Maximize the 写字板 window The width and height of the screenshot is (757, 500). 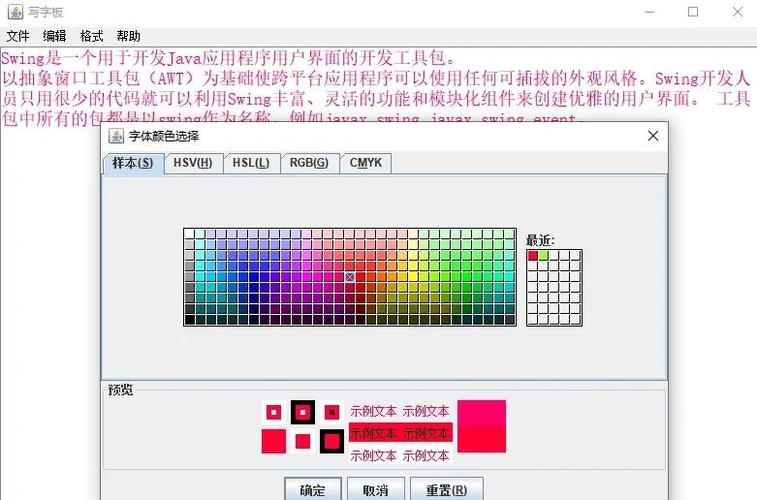[693, 12]
